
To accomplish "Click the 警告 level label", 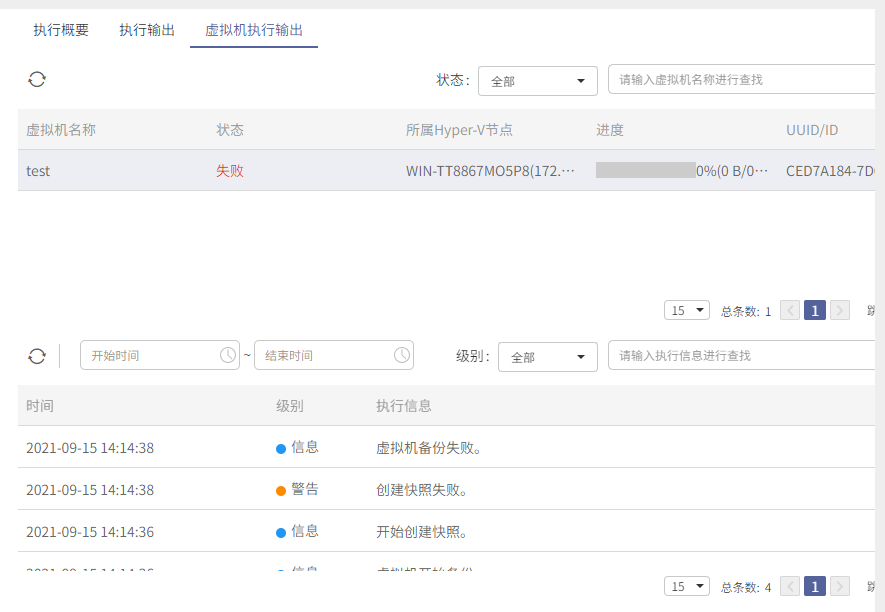I will pos(305,489).
